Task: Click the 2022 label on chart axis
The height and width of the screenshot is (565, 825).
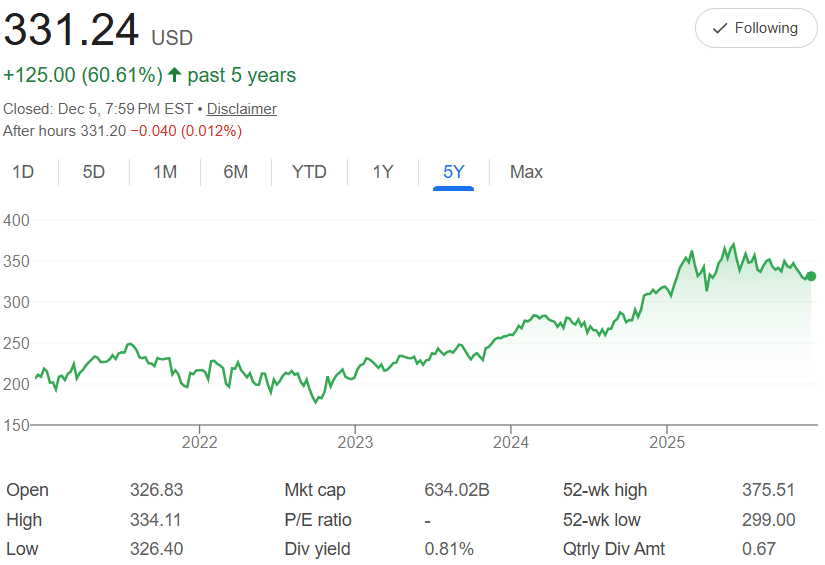Action: [200, 441]
